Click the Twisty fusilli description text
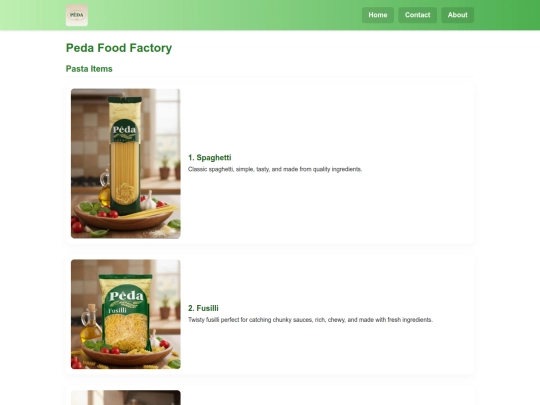This screenshot has width=540, height=405. (x=310, y=320)
